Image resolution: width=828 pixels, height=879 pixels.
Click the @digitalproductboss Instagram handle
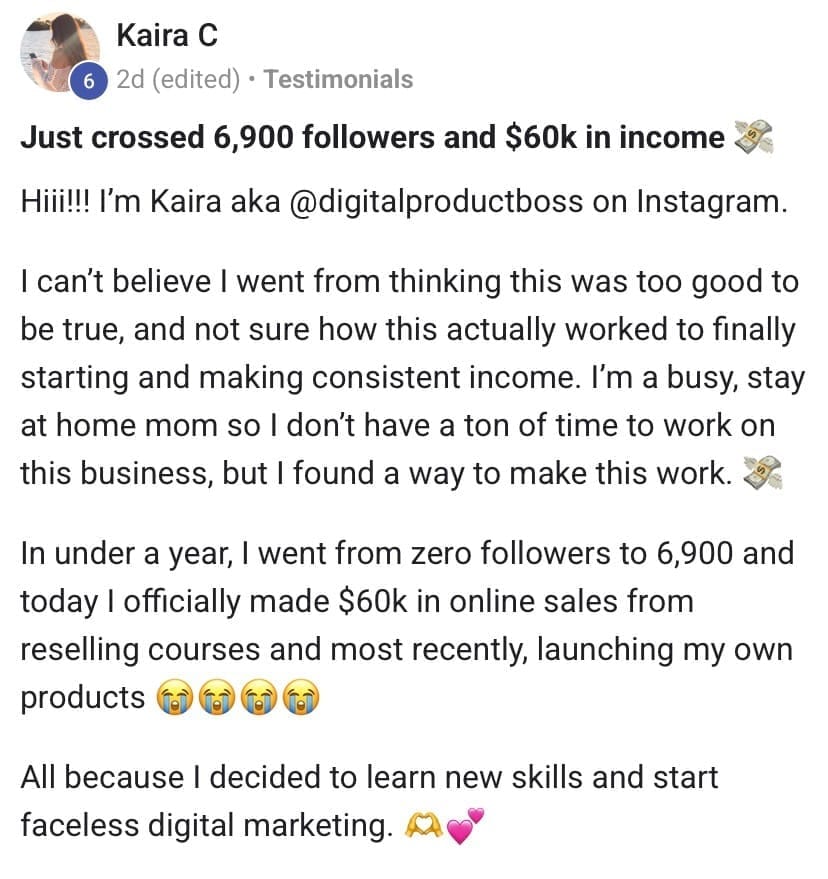point(436,202)
